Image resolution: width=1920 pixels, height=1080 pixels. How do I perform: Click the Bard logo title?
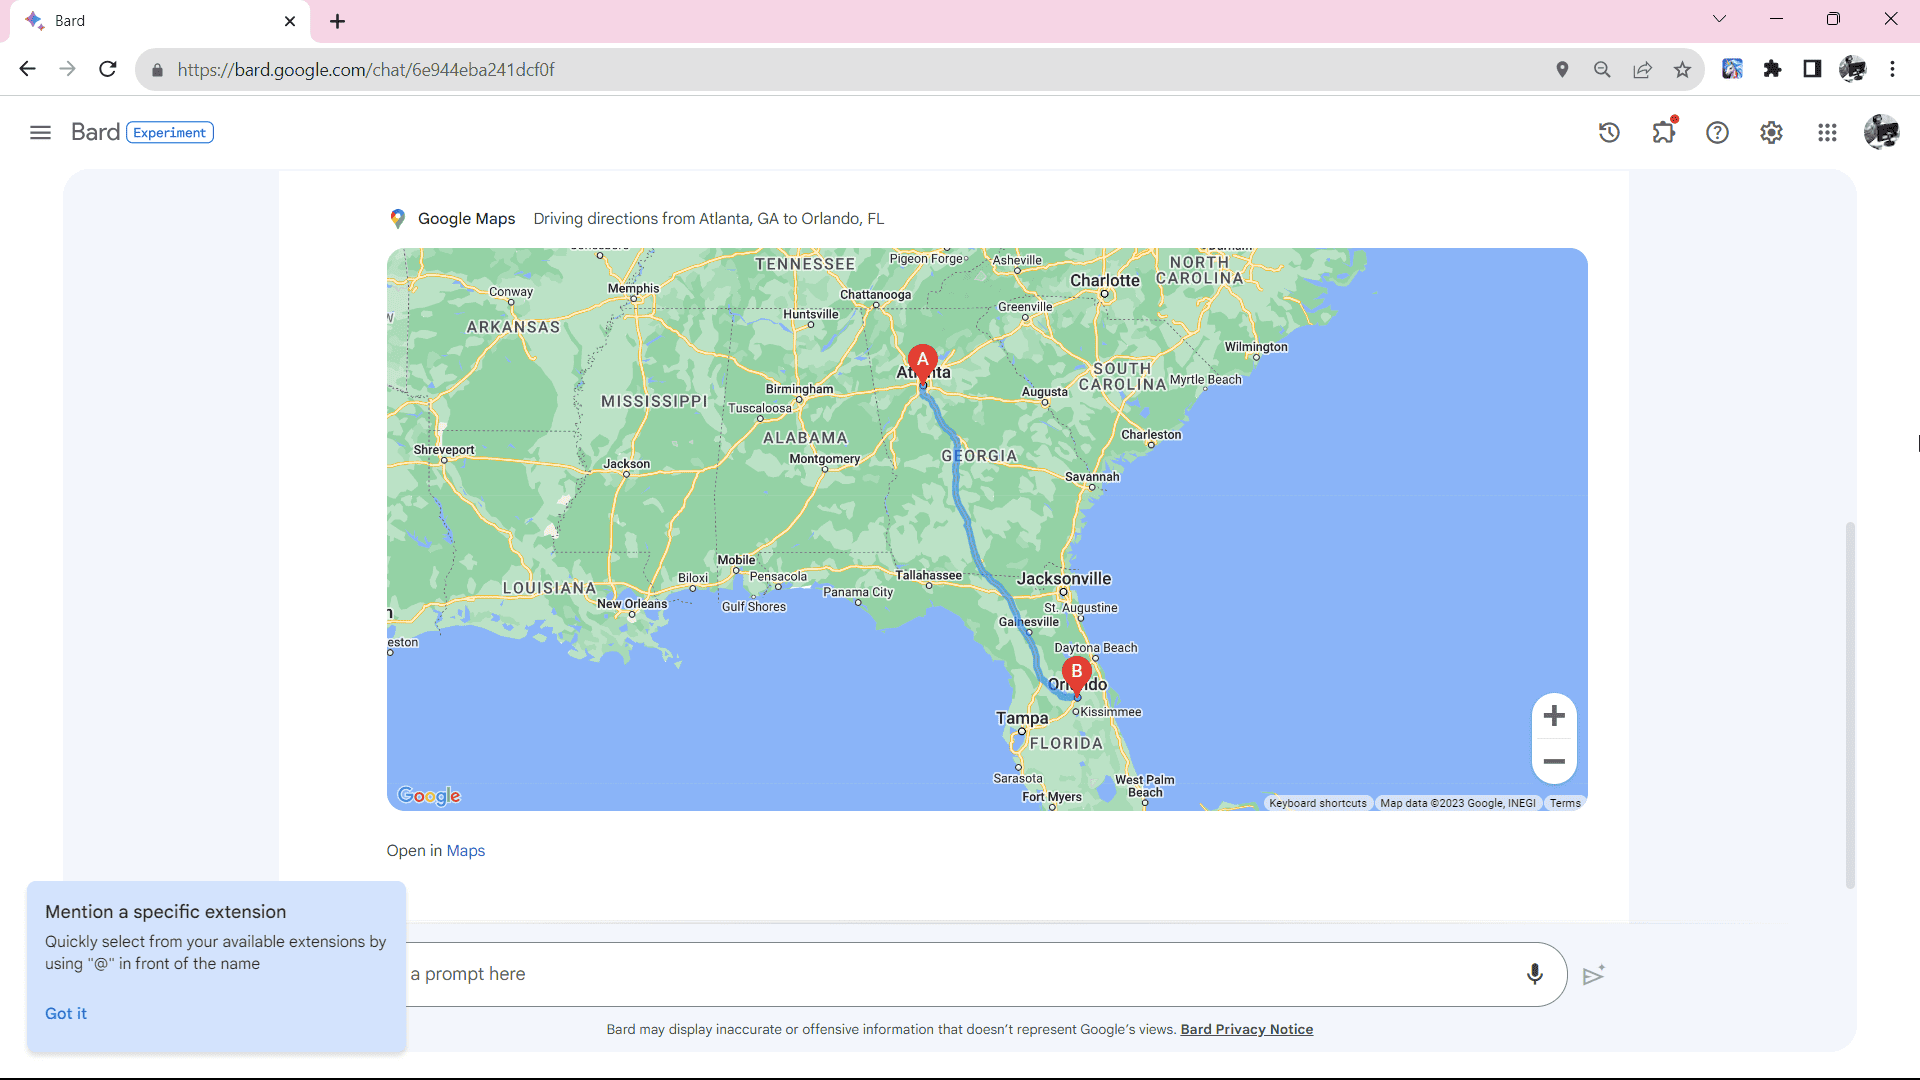click(x=95, y=132)
